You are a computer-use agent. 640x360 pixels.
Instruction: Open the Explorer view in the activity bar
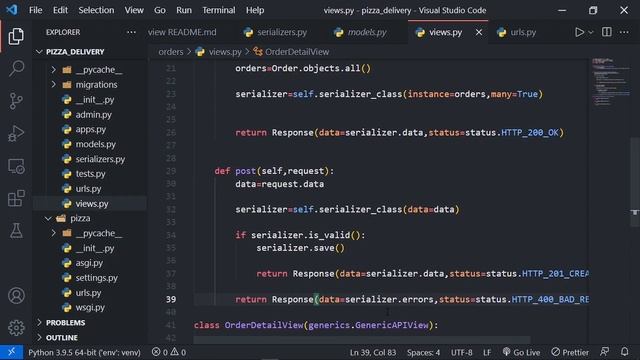point(16,36)
